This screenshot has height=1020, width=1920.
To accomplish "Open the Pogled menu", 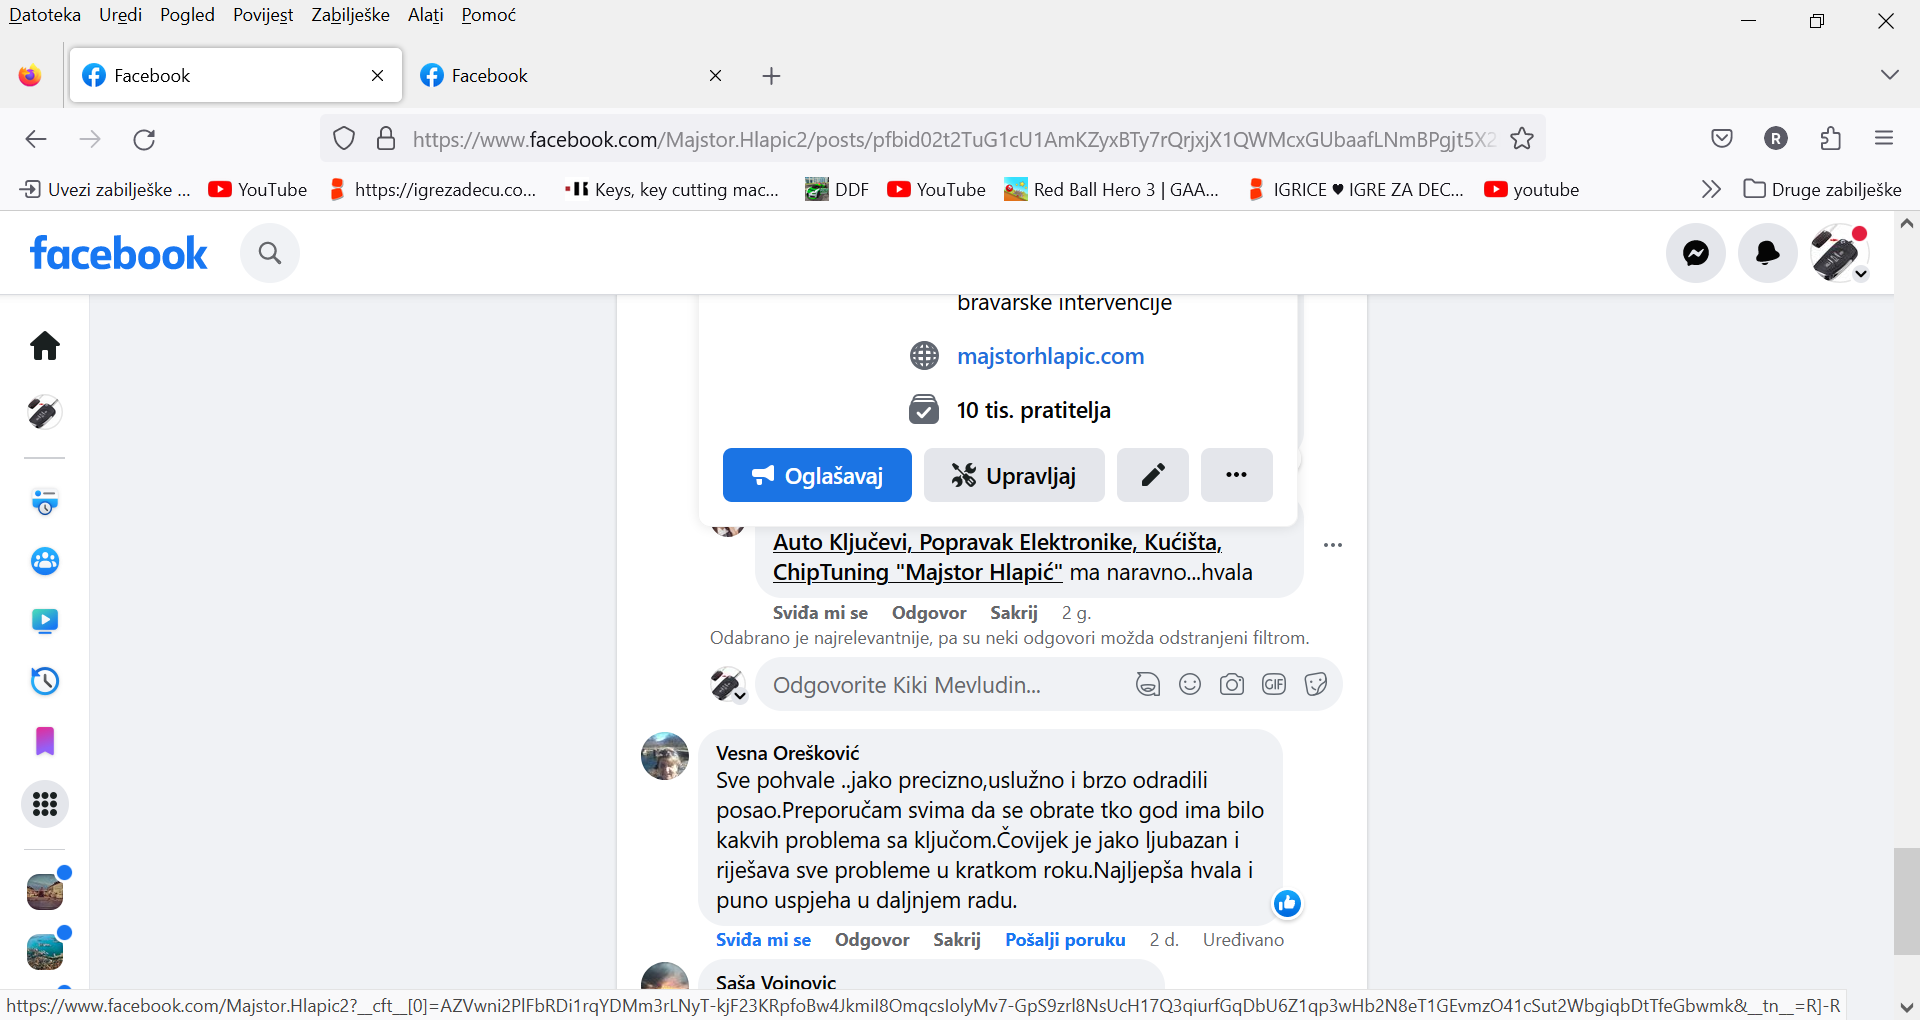I will [187, 15].
